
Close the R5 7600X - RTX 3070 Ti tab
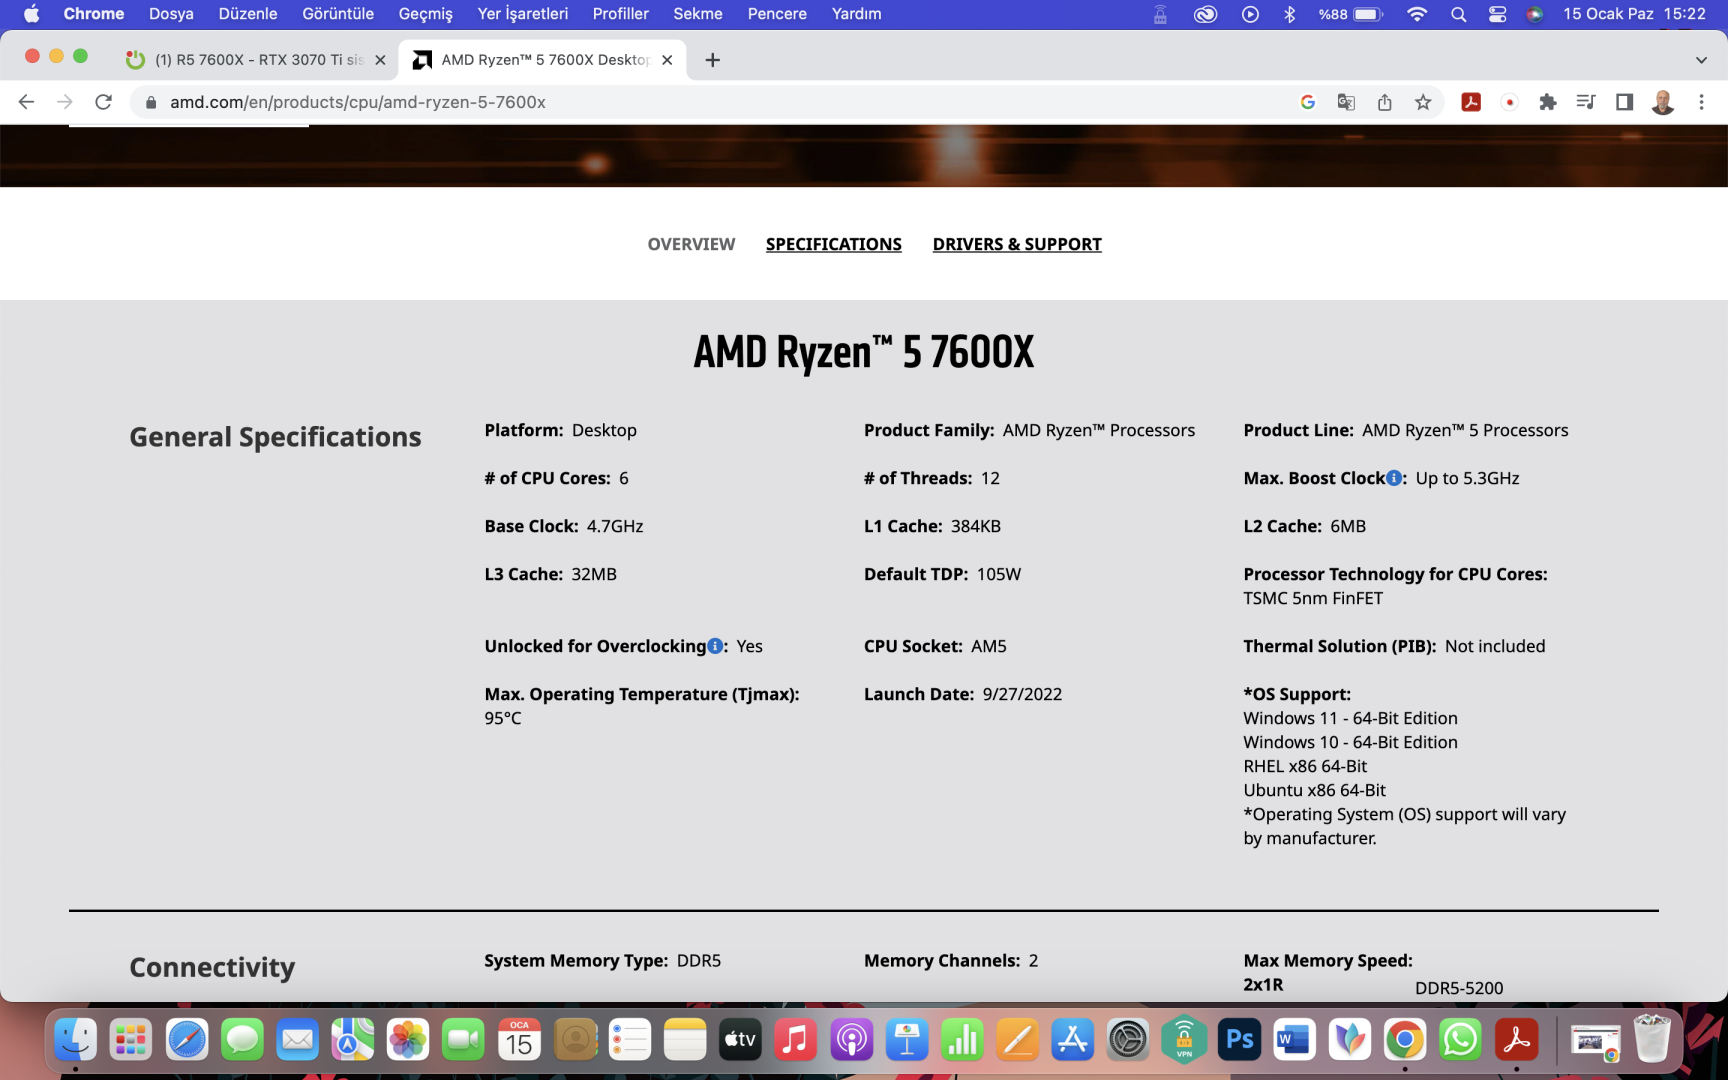click(x=380, y=60)
